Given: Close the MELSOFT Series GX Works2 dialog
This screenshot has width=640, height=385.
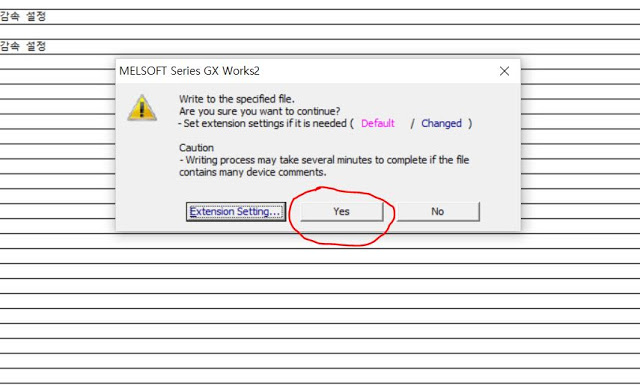Looking at the screenshot, I should click(x=504, y=71).
